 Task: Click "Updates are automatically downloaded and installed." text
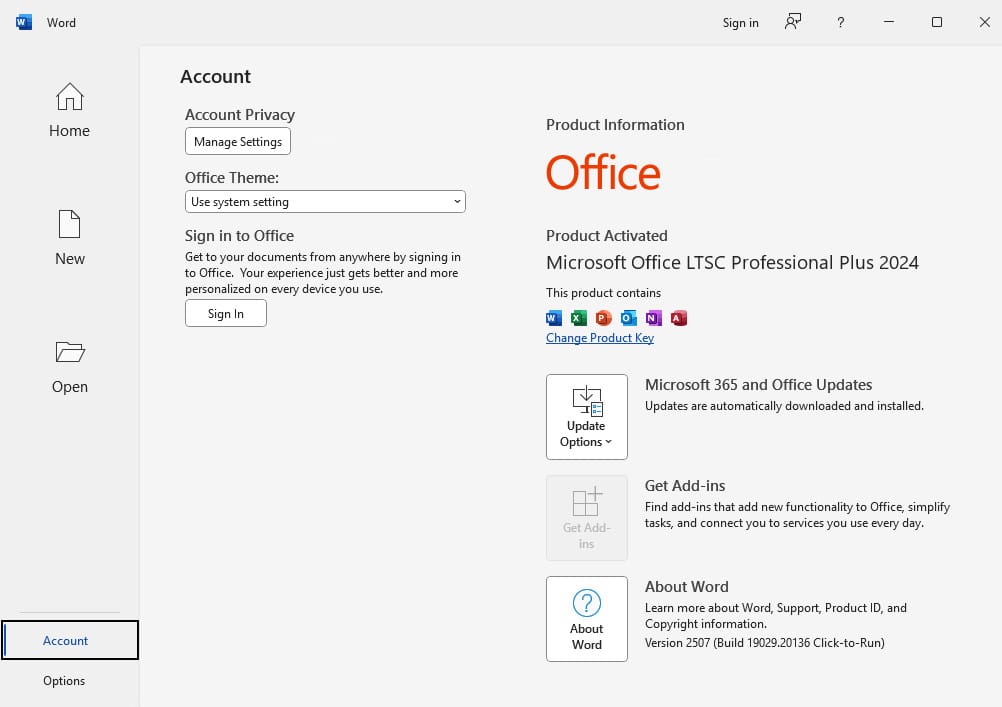(x=784, y=406)
